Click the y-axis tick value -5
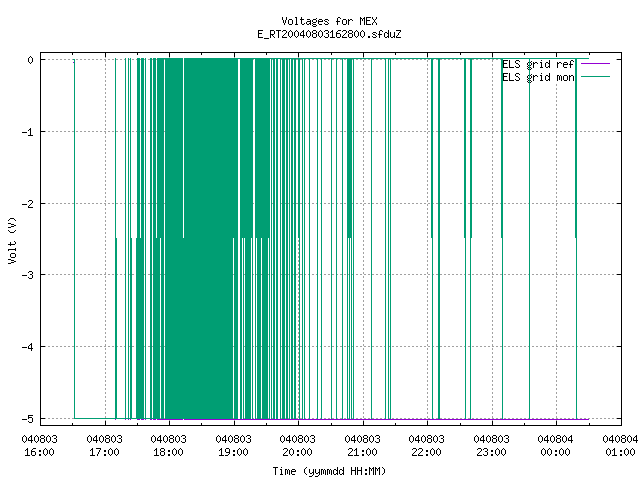Image resolution: width=640 pixels, height=480 pixels. [x=28, y=419]
